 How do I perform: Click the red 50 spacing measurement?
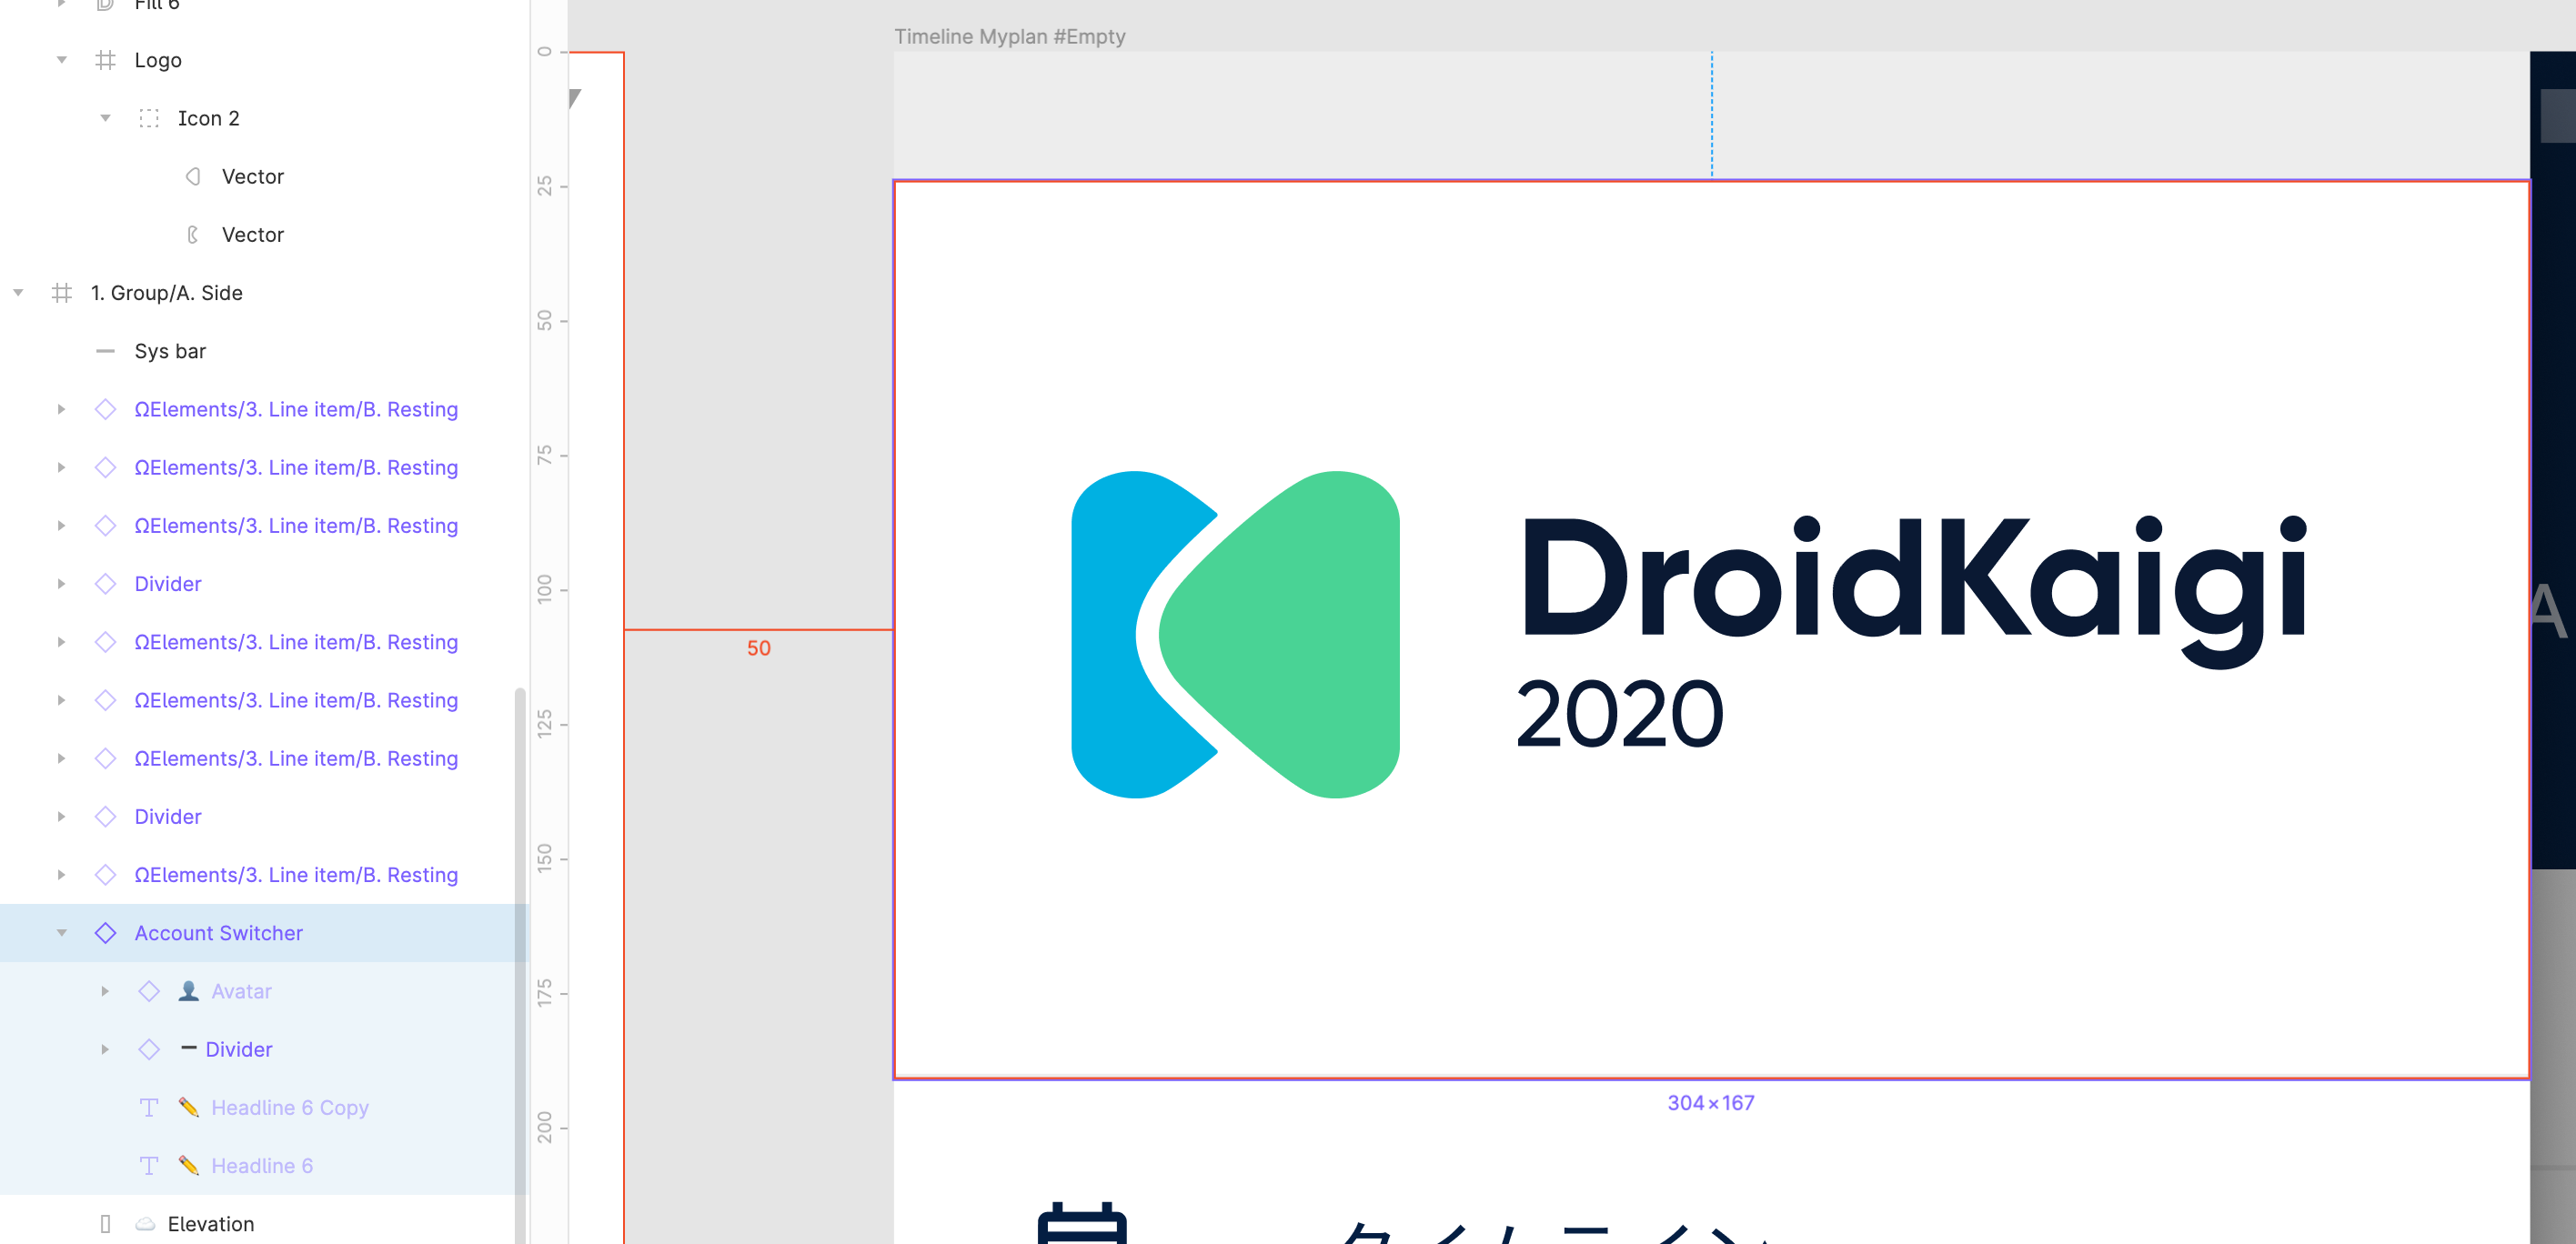[x=759, y=648]
